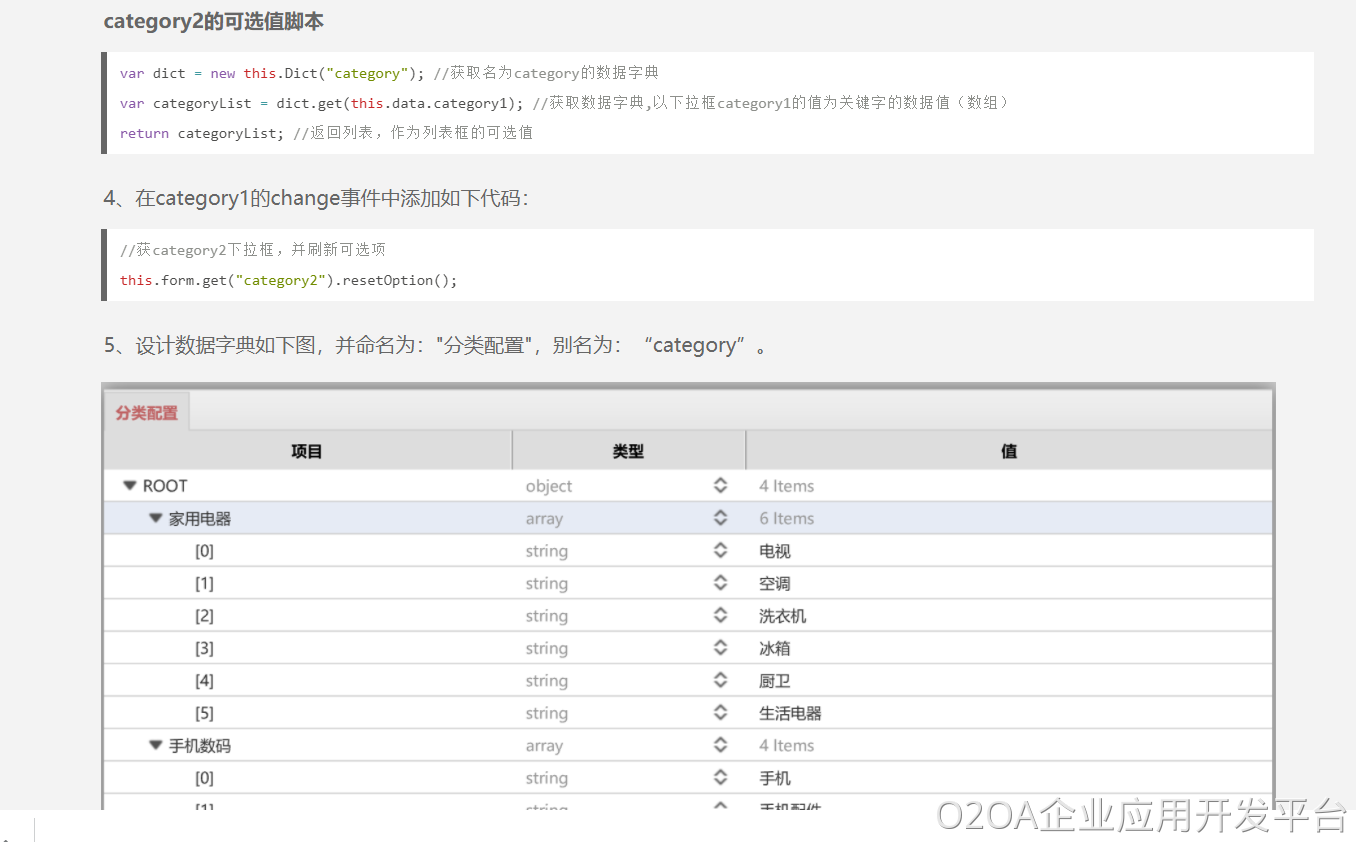Click the resetOption code line

[x=288, y=280]
